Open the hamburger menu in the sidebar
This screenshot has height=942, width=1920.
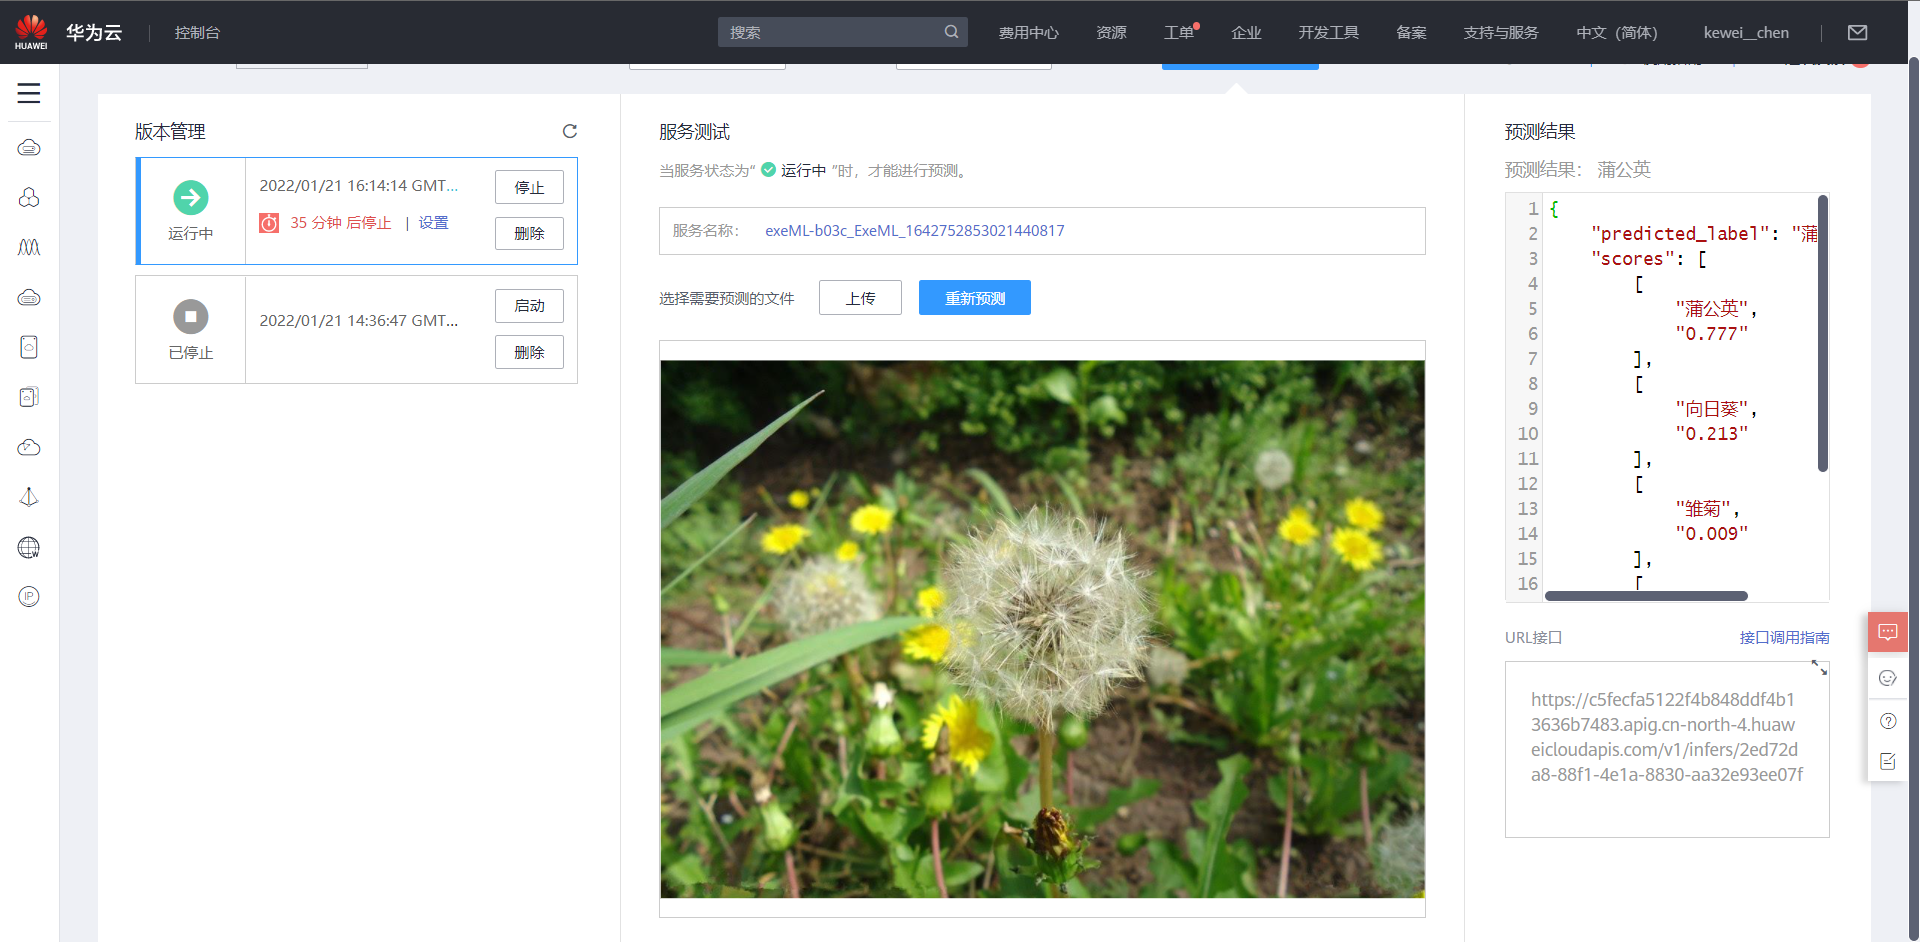coord(29,94)
